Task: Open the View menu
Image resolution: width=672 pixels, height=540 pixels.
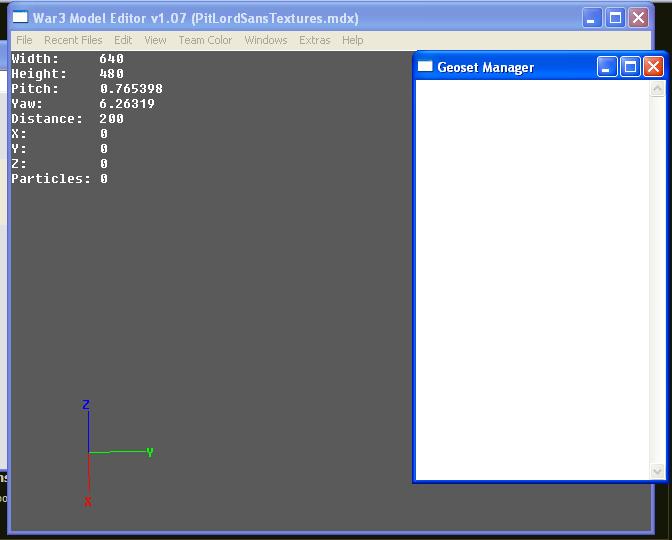Action: 155,40
